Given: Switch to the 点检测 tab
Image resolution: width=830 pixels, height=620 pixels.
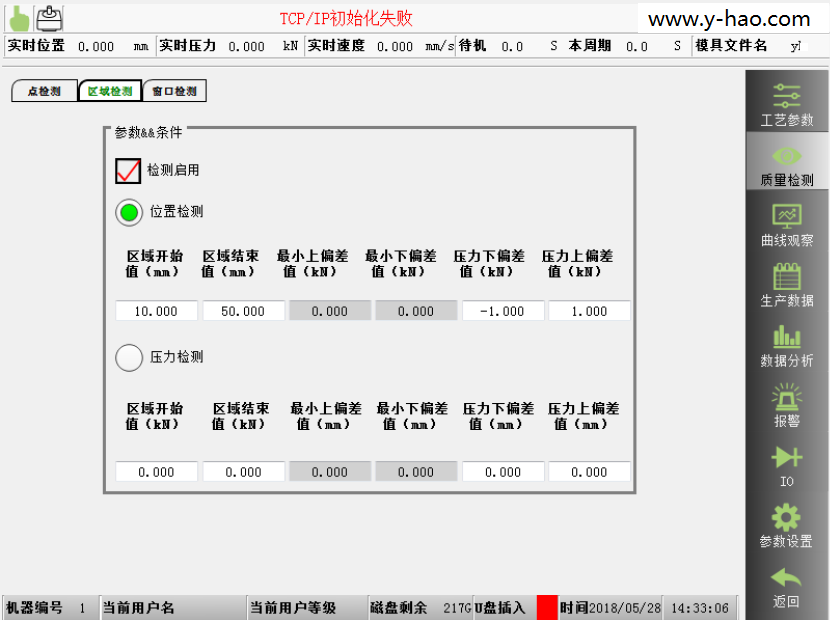Looking at the screenshot, I should pos(44,92).
